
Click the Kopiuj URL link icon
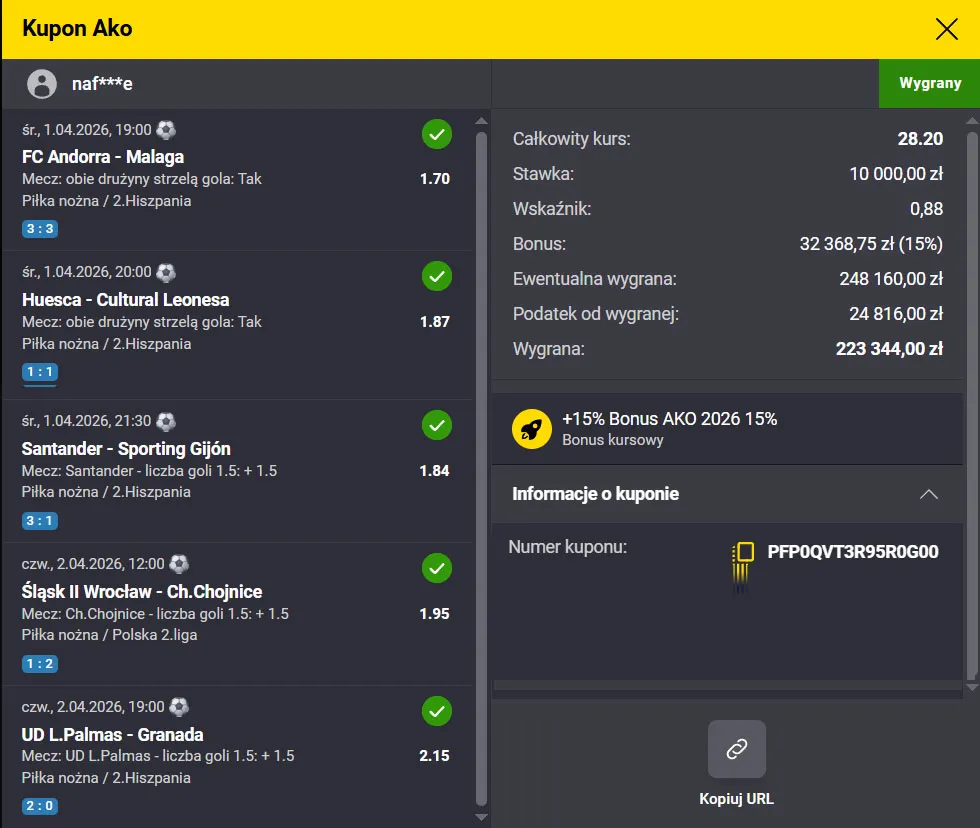coord(736,749)
